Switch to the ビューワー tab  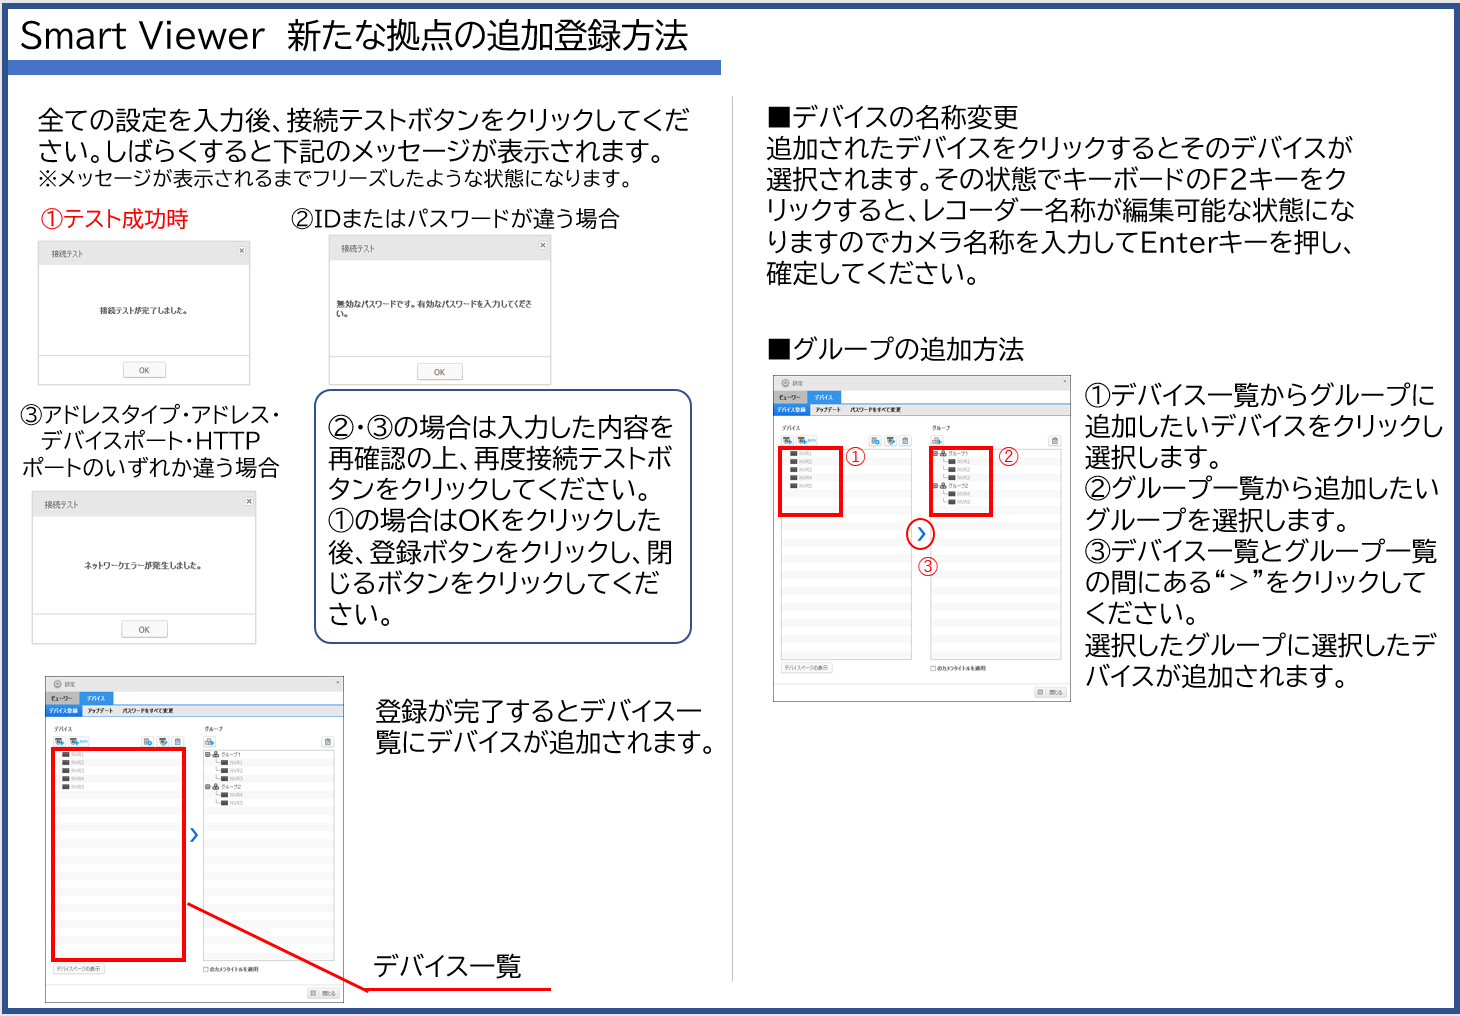[x=60, y=696]
